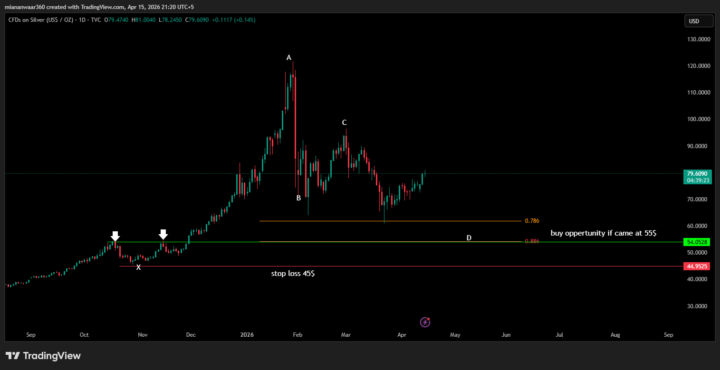
Task: Click the Jun label on time axis
Action: 506,335
